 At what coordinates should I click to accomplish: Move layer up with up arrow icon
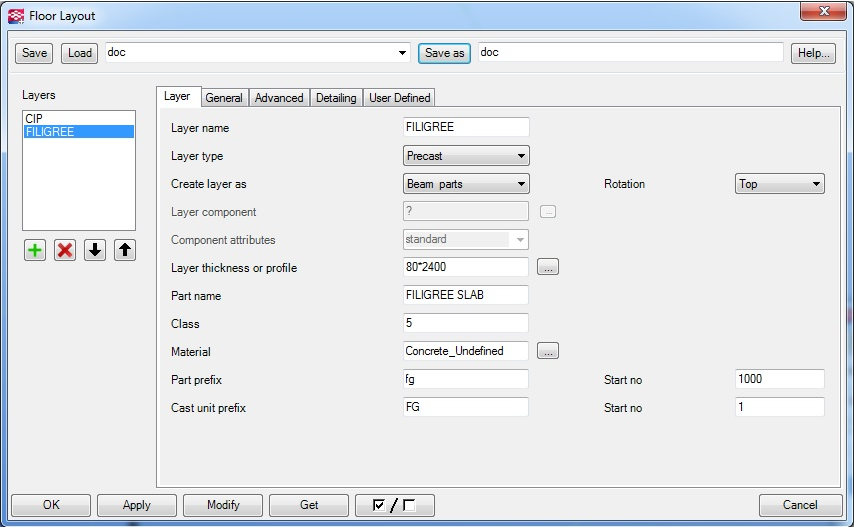[125, 250]
